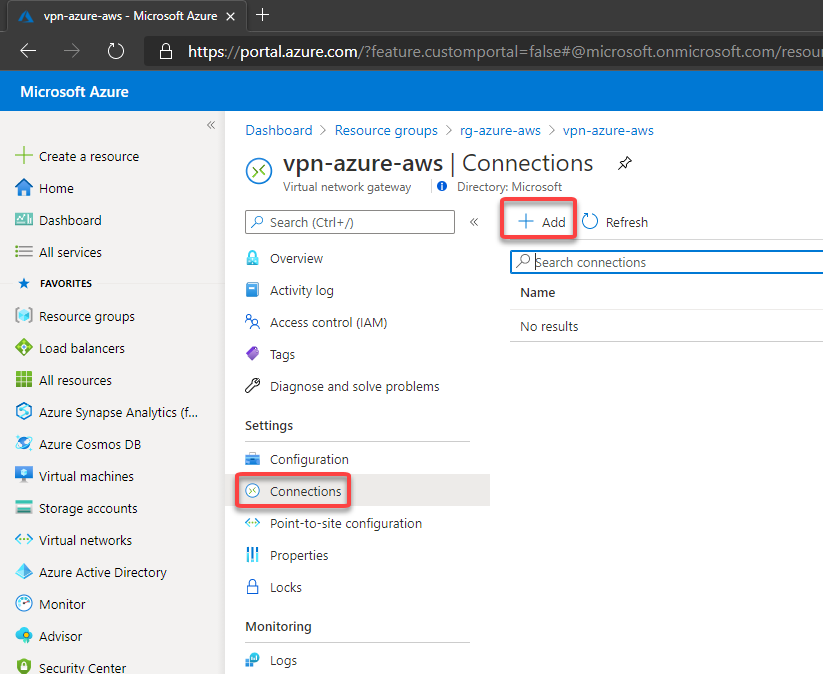Go to the Resource groups breadcrumb link
The width and height of the screenshot is (823, 674).
click(386, 130)
